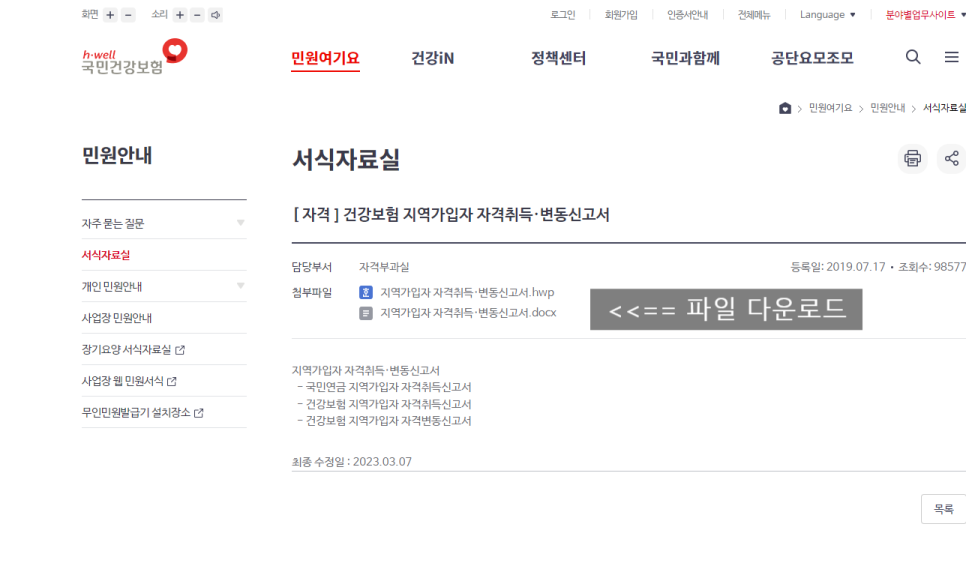Download 지역가입자 자격취득·변동신고서.docx file
966x572 pixels.
[x=468, y=313]
